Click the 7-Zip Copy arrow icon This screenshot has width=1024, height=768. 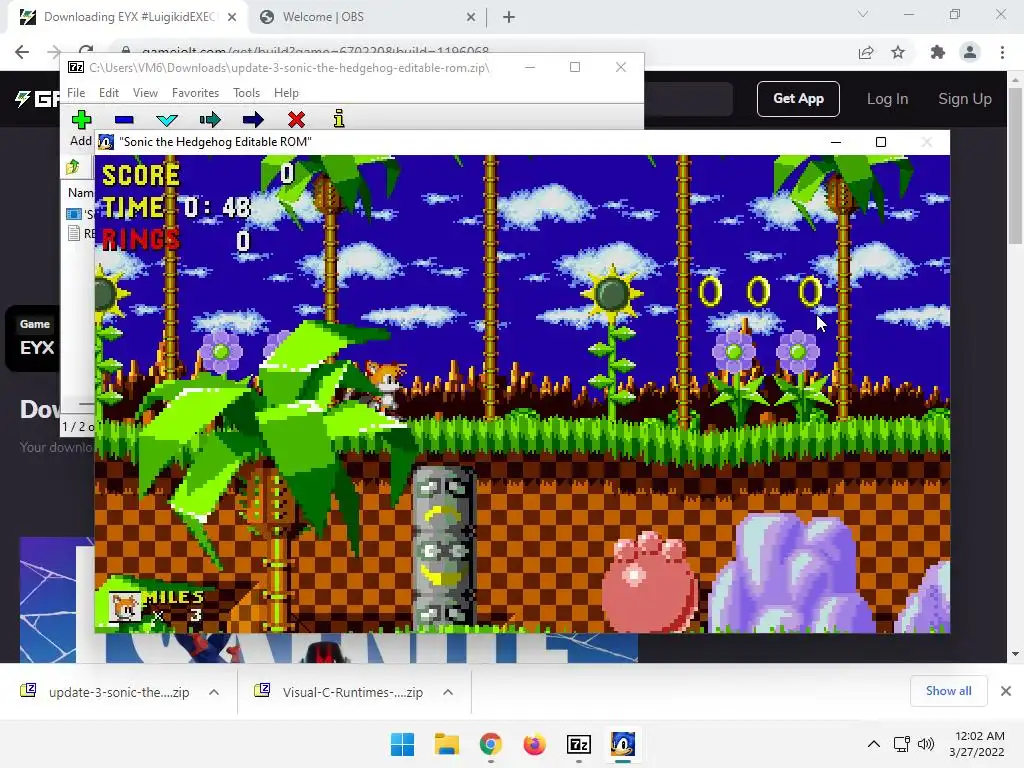click(x=210, y=120)
